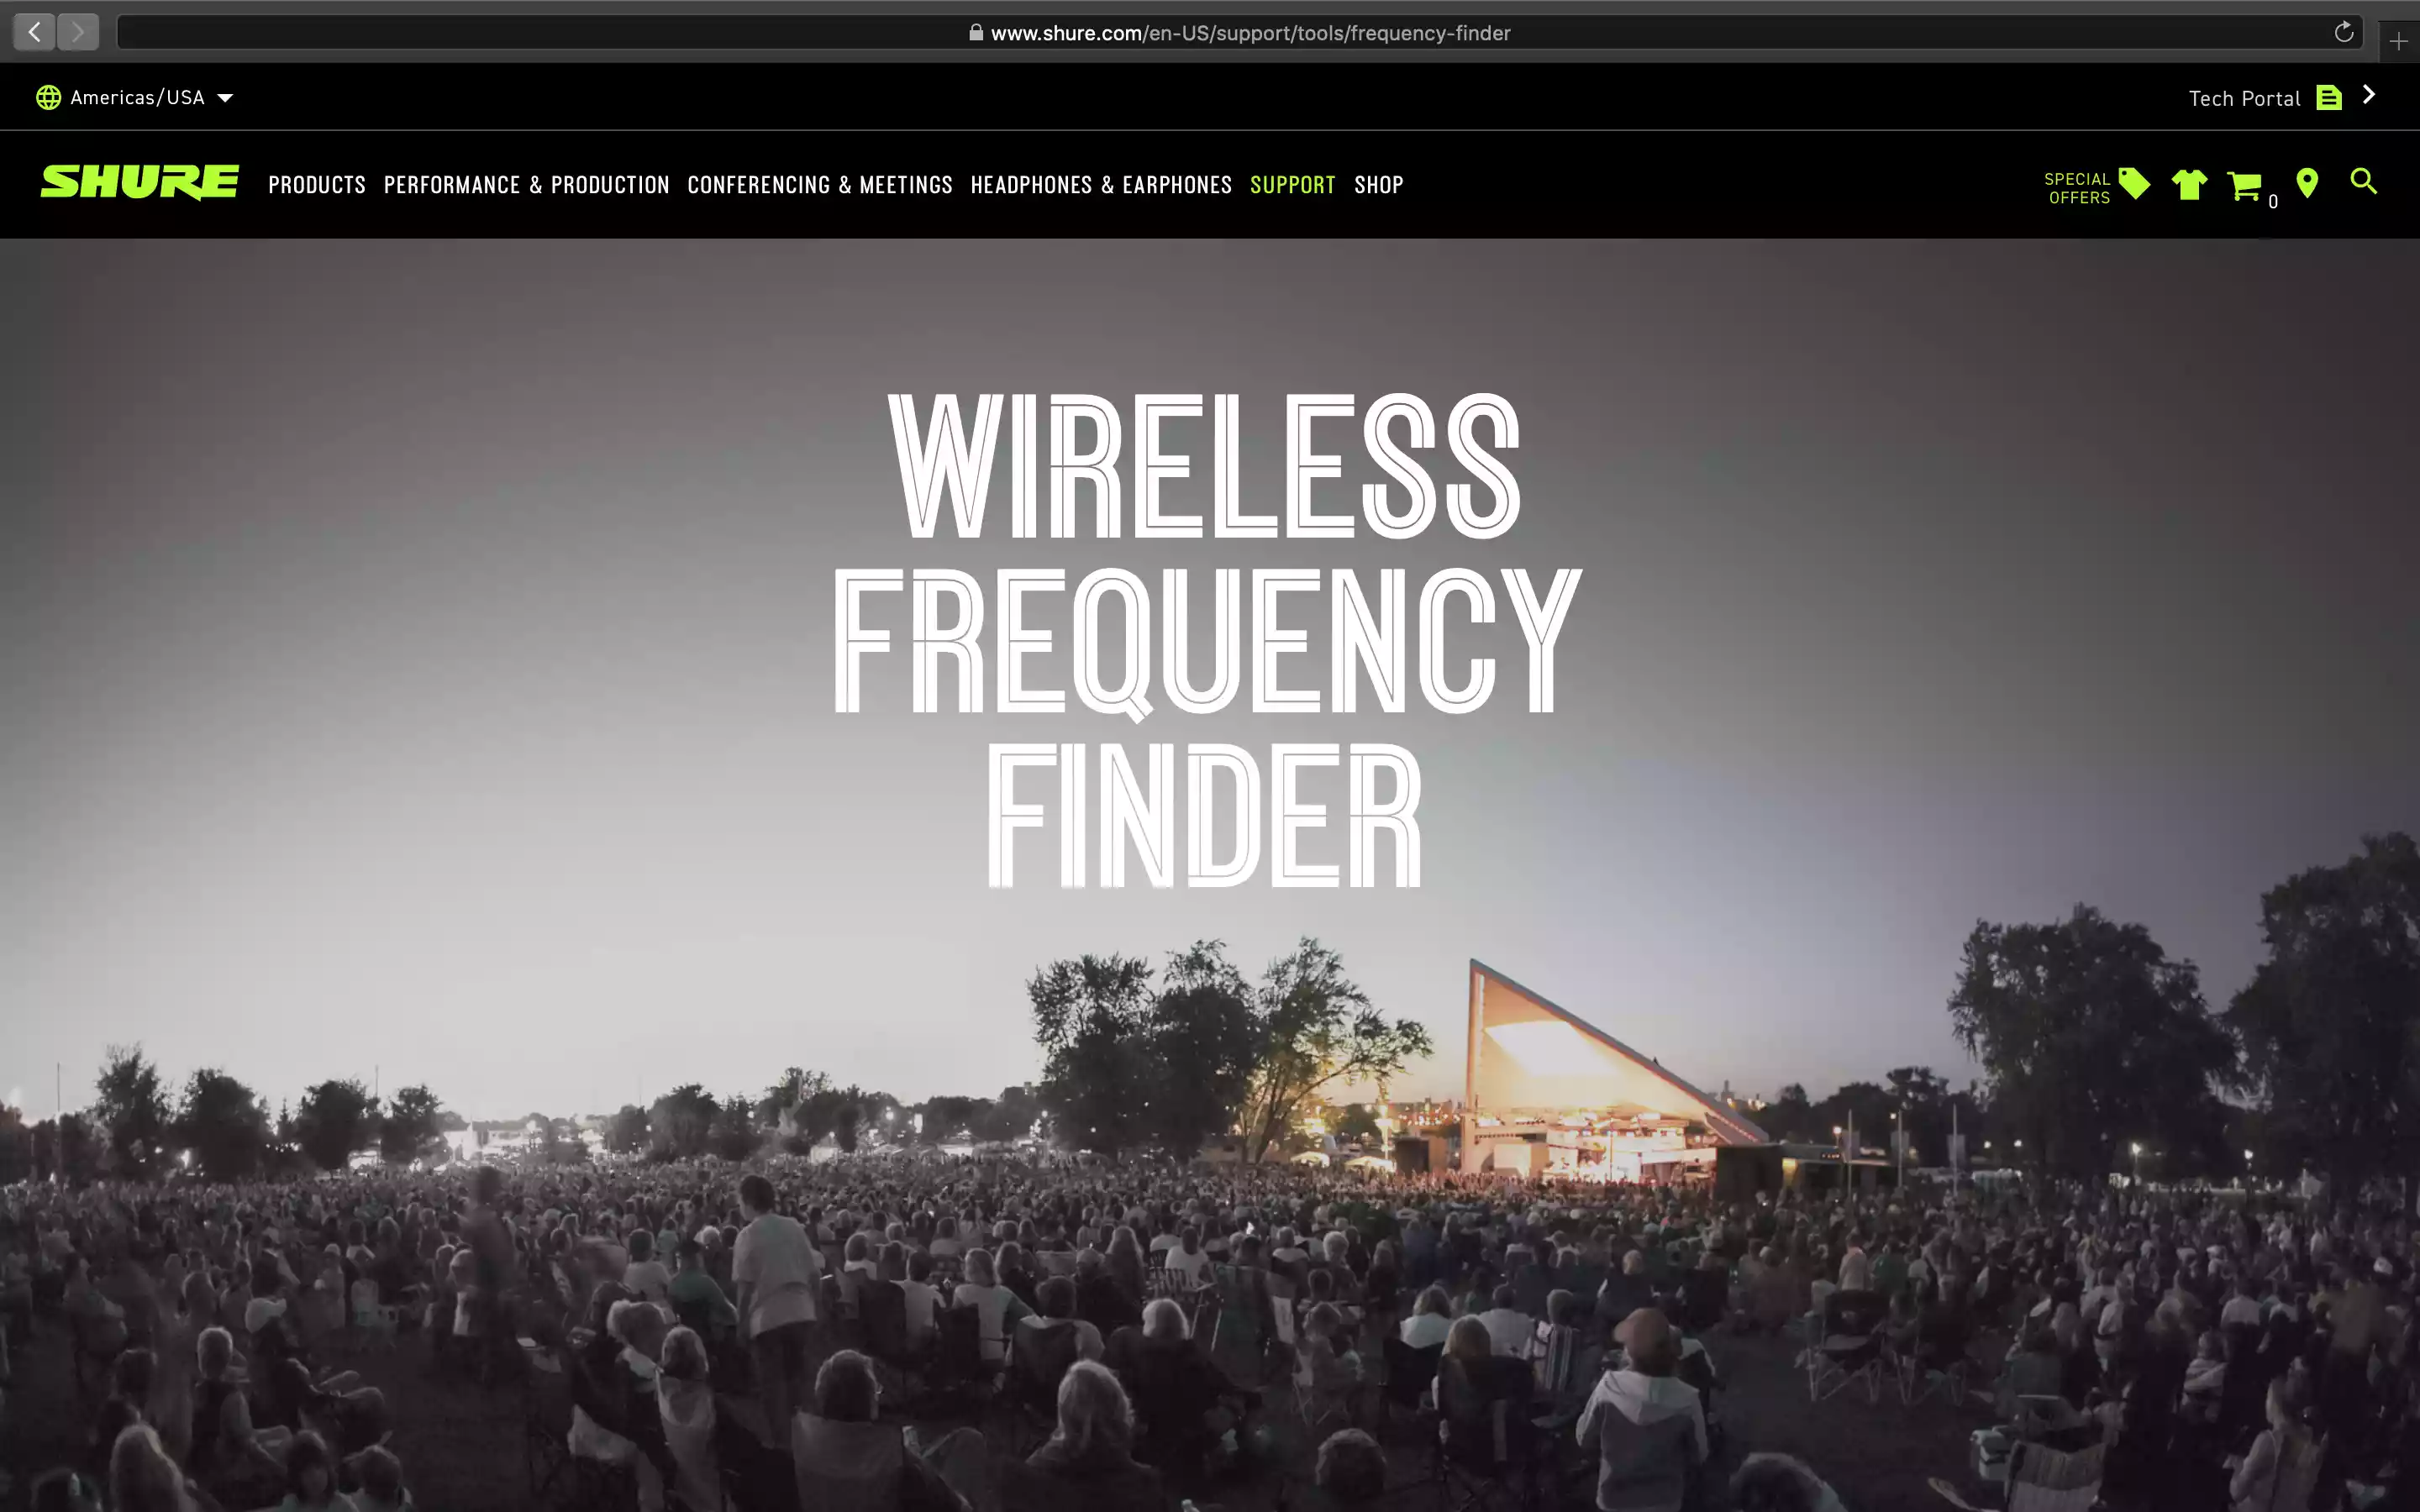
Task: Expand the Tech Portal chevron arrow
Action: 2368,95
